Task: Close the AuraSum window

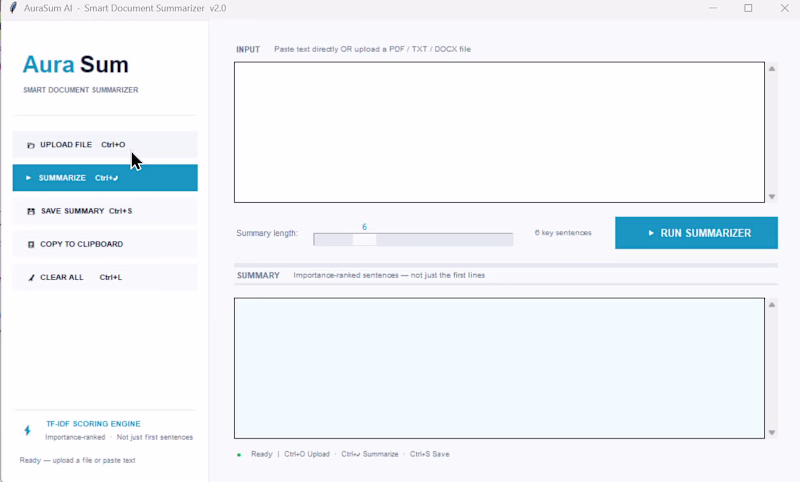Action: 785,8
